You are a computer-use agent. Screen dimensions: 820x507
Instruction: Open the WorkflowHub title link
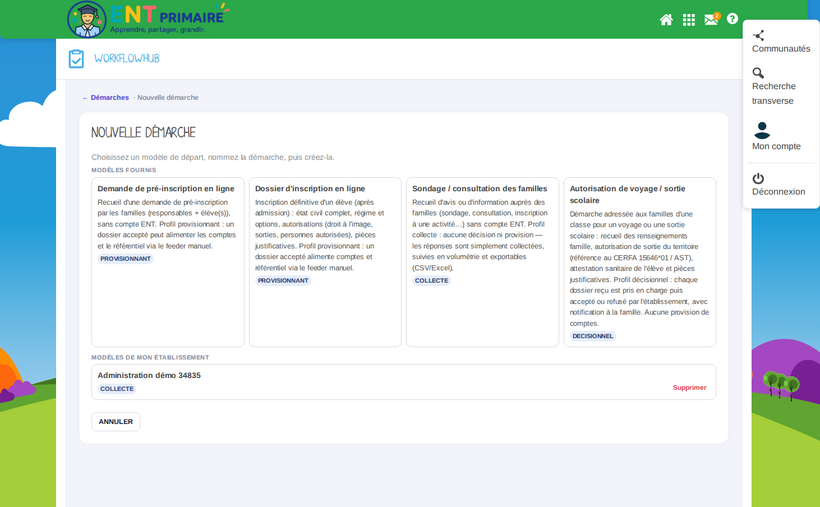127,59
